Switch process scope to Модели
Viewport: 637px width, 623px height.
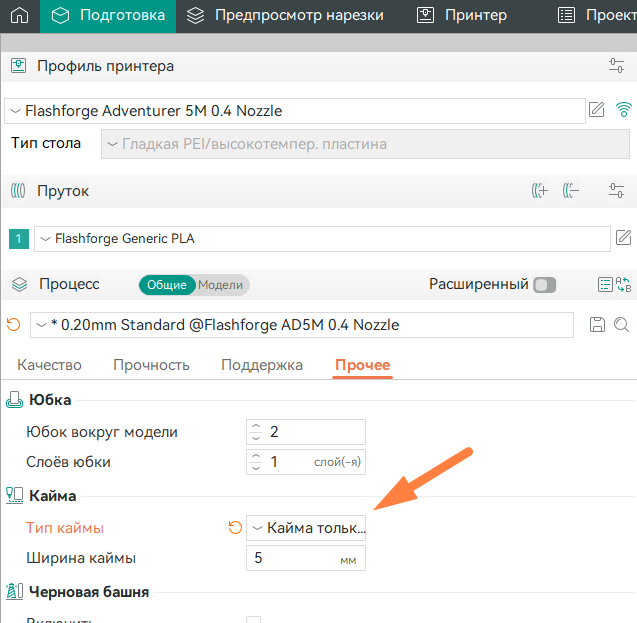click(220, 285)
